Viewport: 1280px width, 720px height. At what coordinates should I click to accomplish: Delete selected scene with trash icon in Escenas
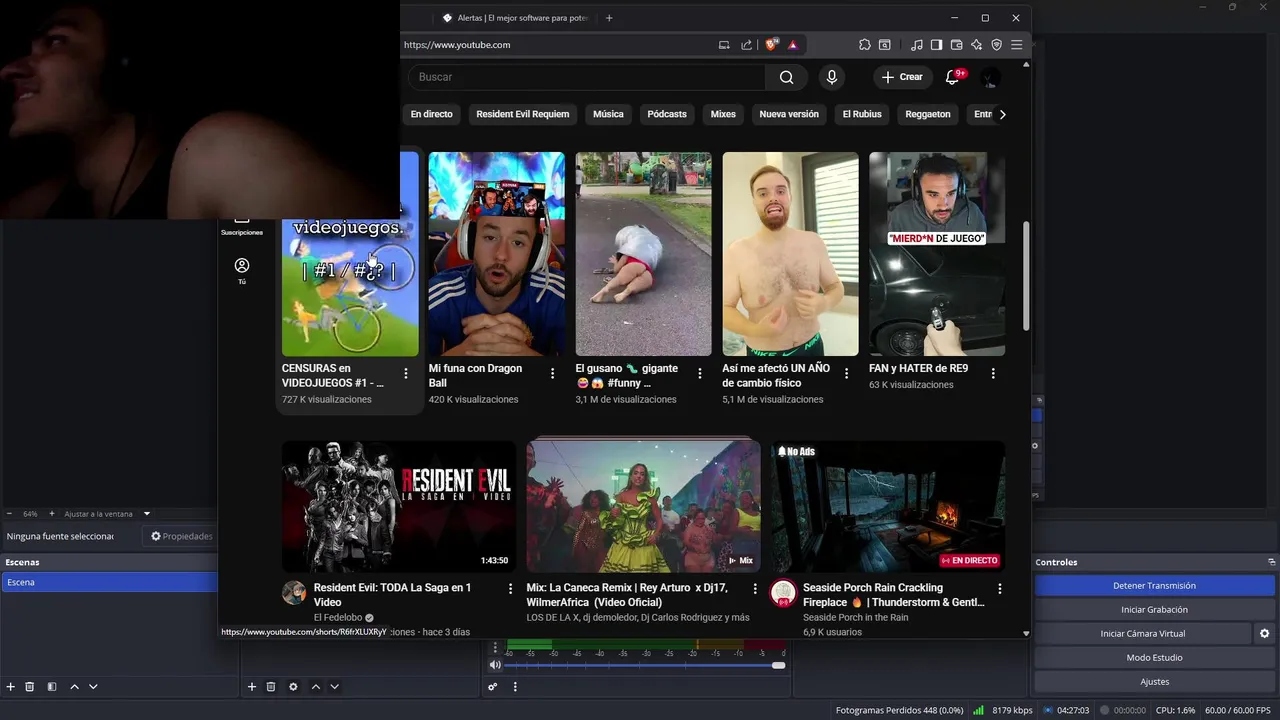[x=30, y=687]
